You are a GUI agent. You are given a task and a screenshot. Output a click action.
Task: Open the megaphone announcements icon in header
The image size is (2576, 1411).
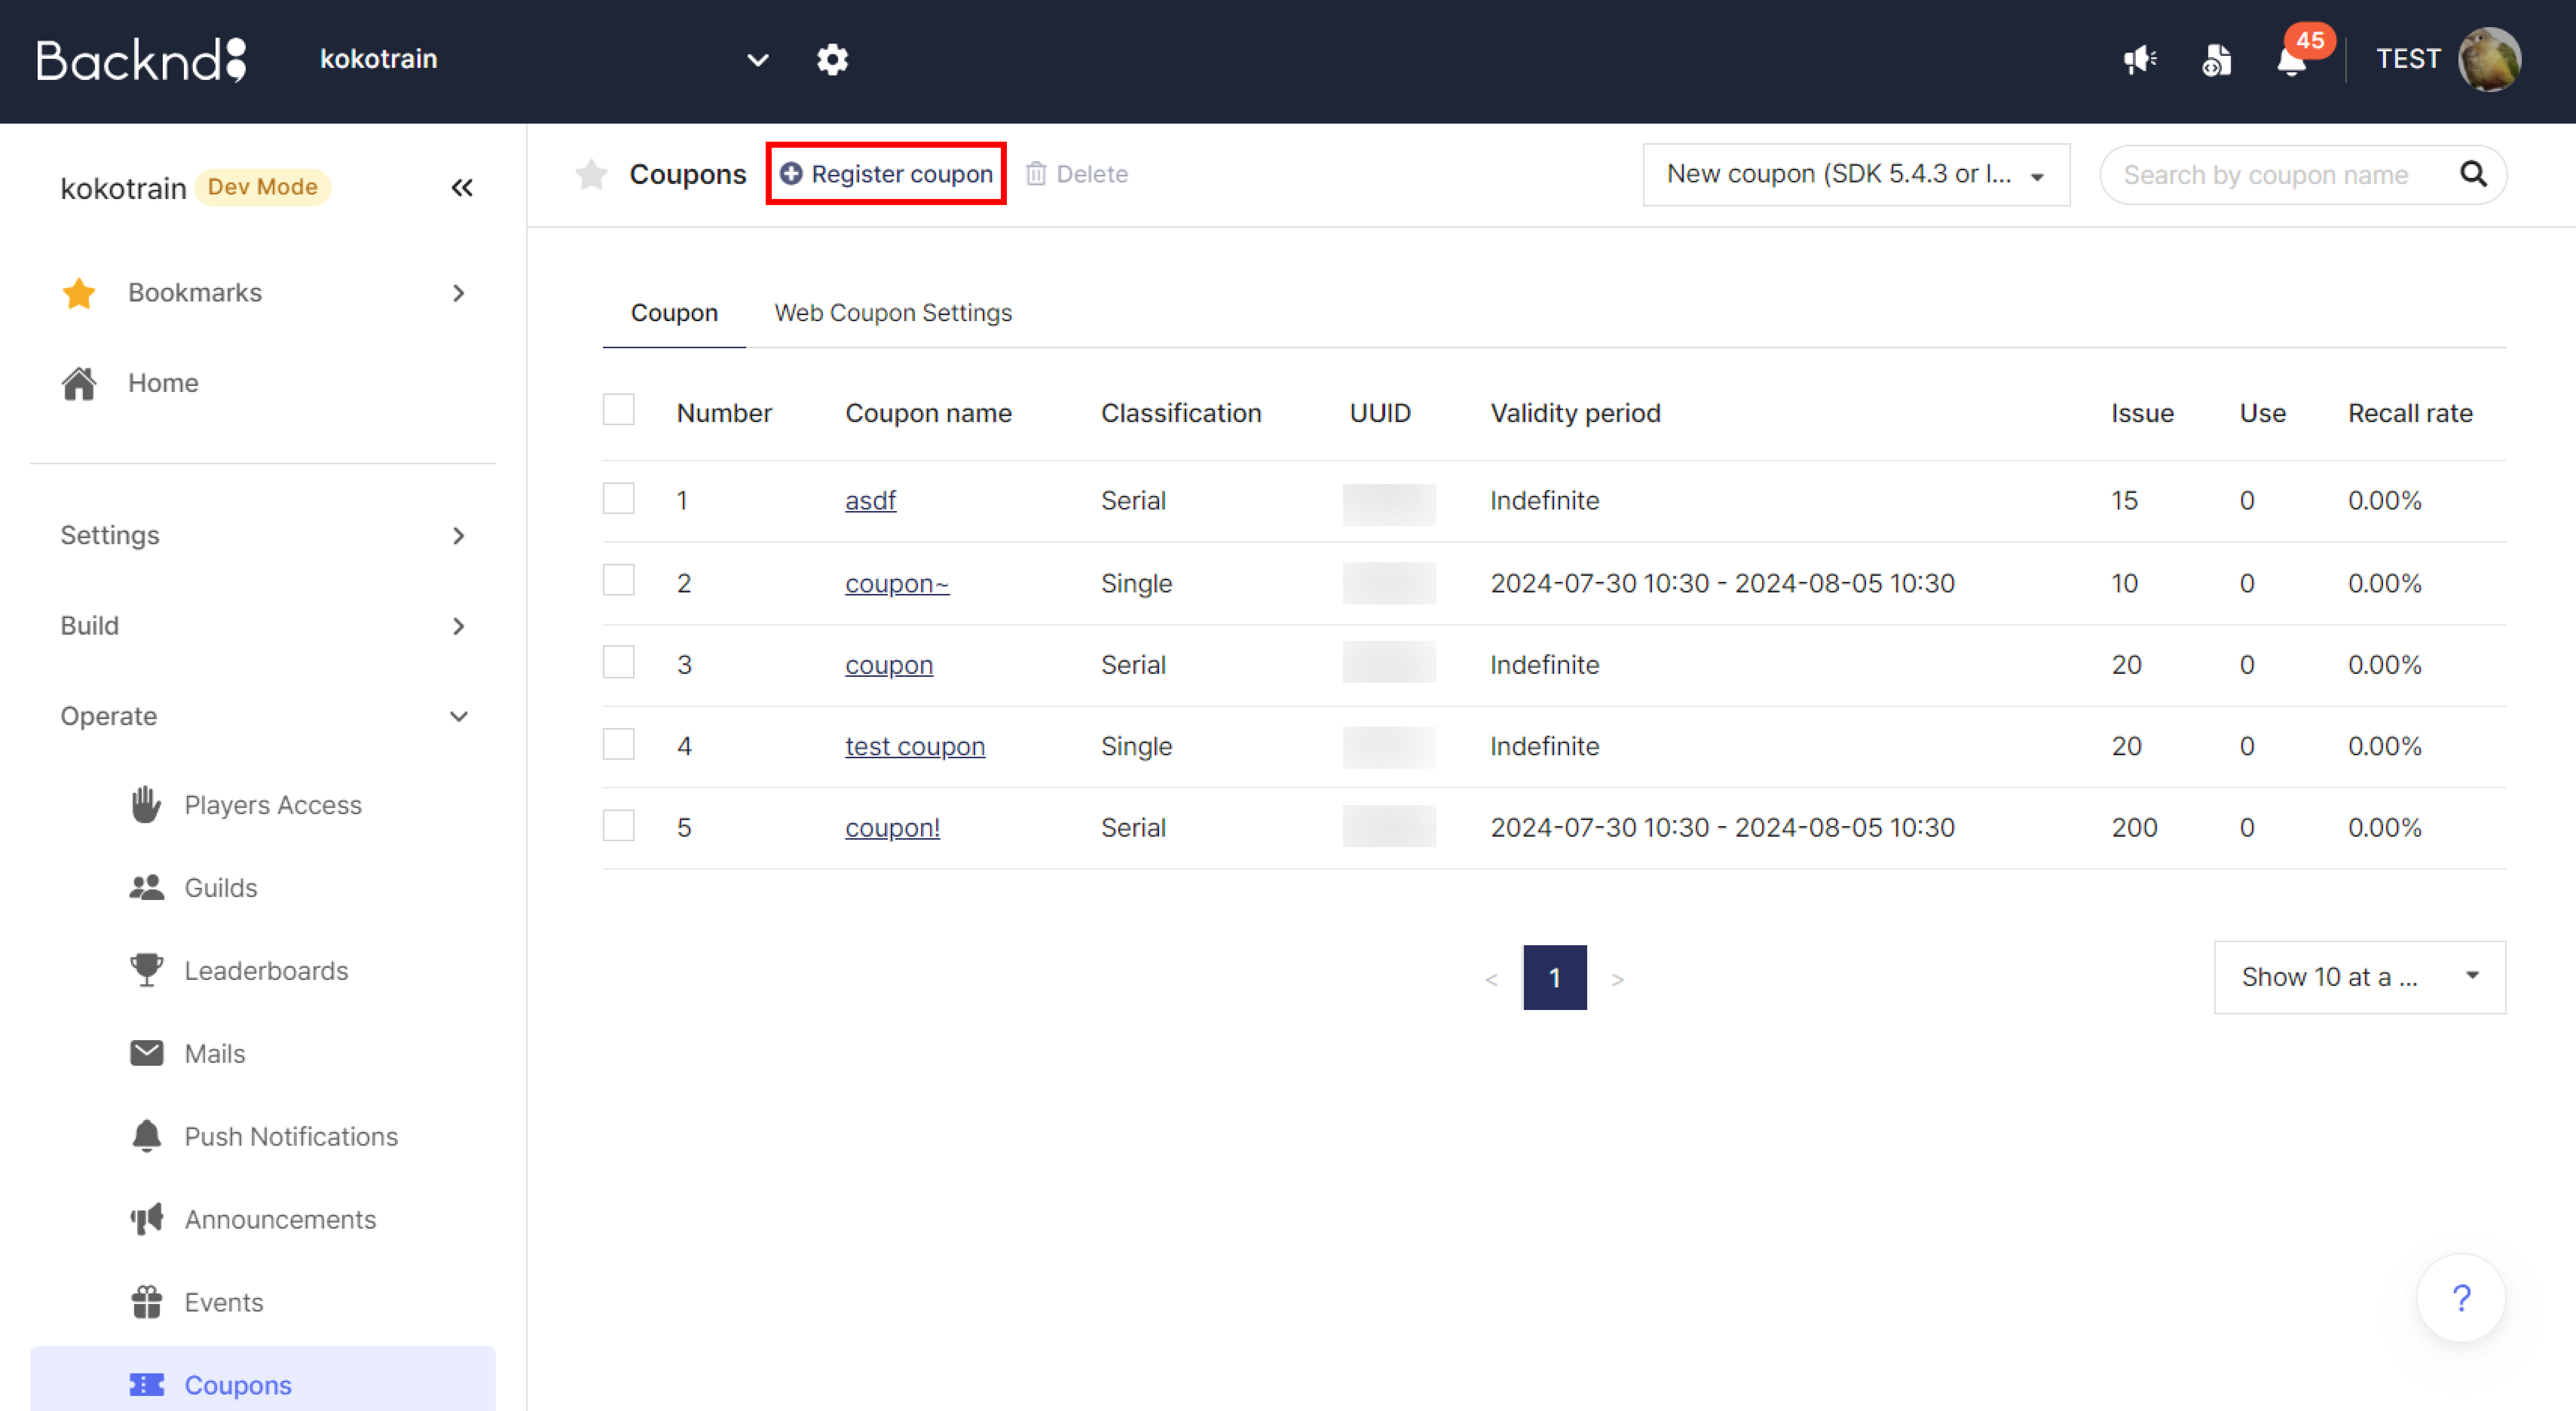2140,60
